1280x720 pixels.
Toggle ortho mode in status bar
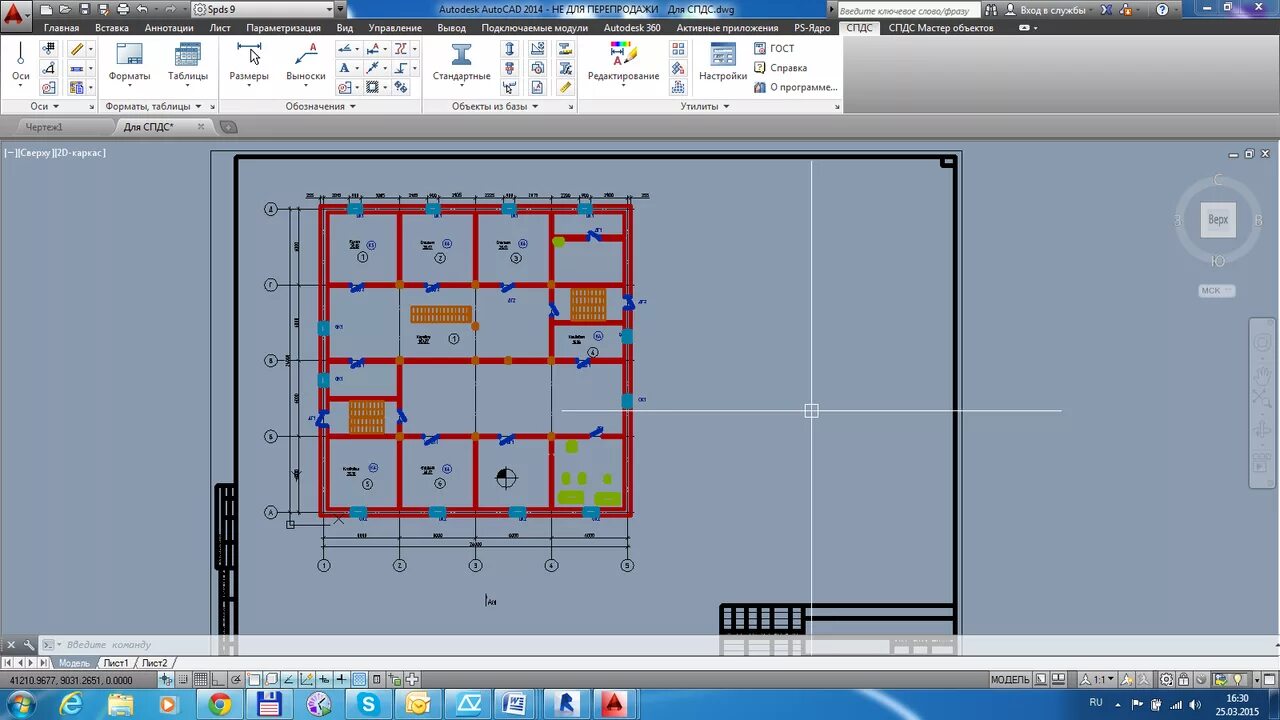pyautogui.click(x=219, y=680)
